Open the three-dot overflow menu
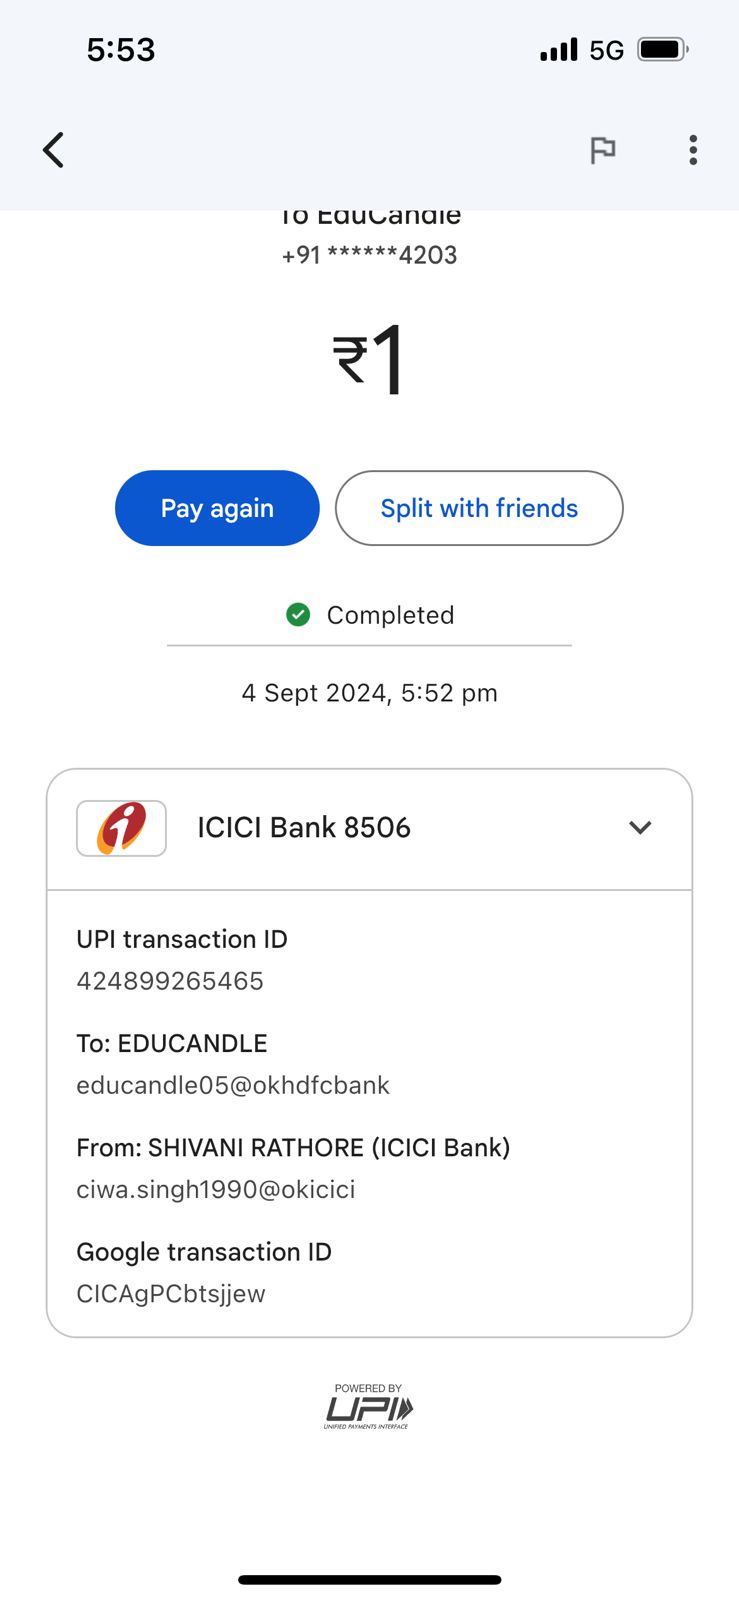Viewport: 739px width, 1600px height. click(692, 150)
